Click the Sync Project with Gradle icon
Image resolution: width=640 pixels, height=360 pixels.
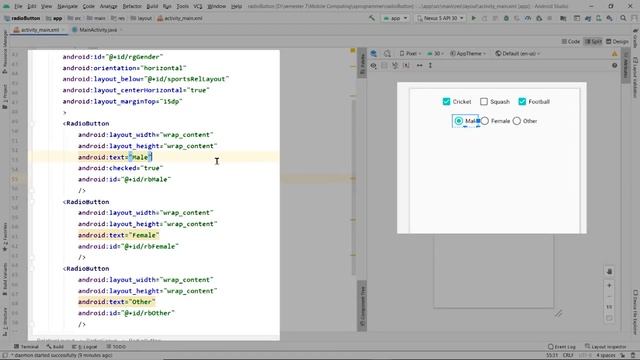(x=588, y=18)
